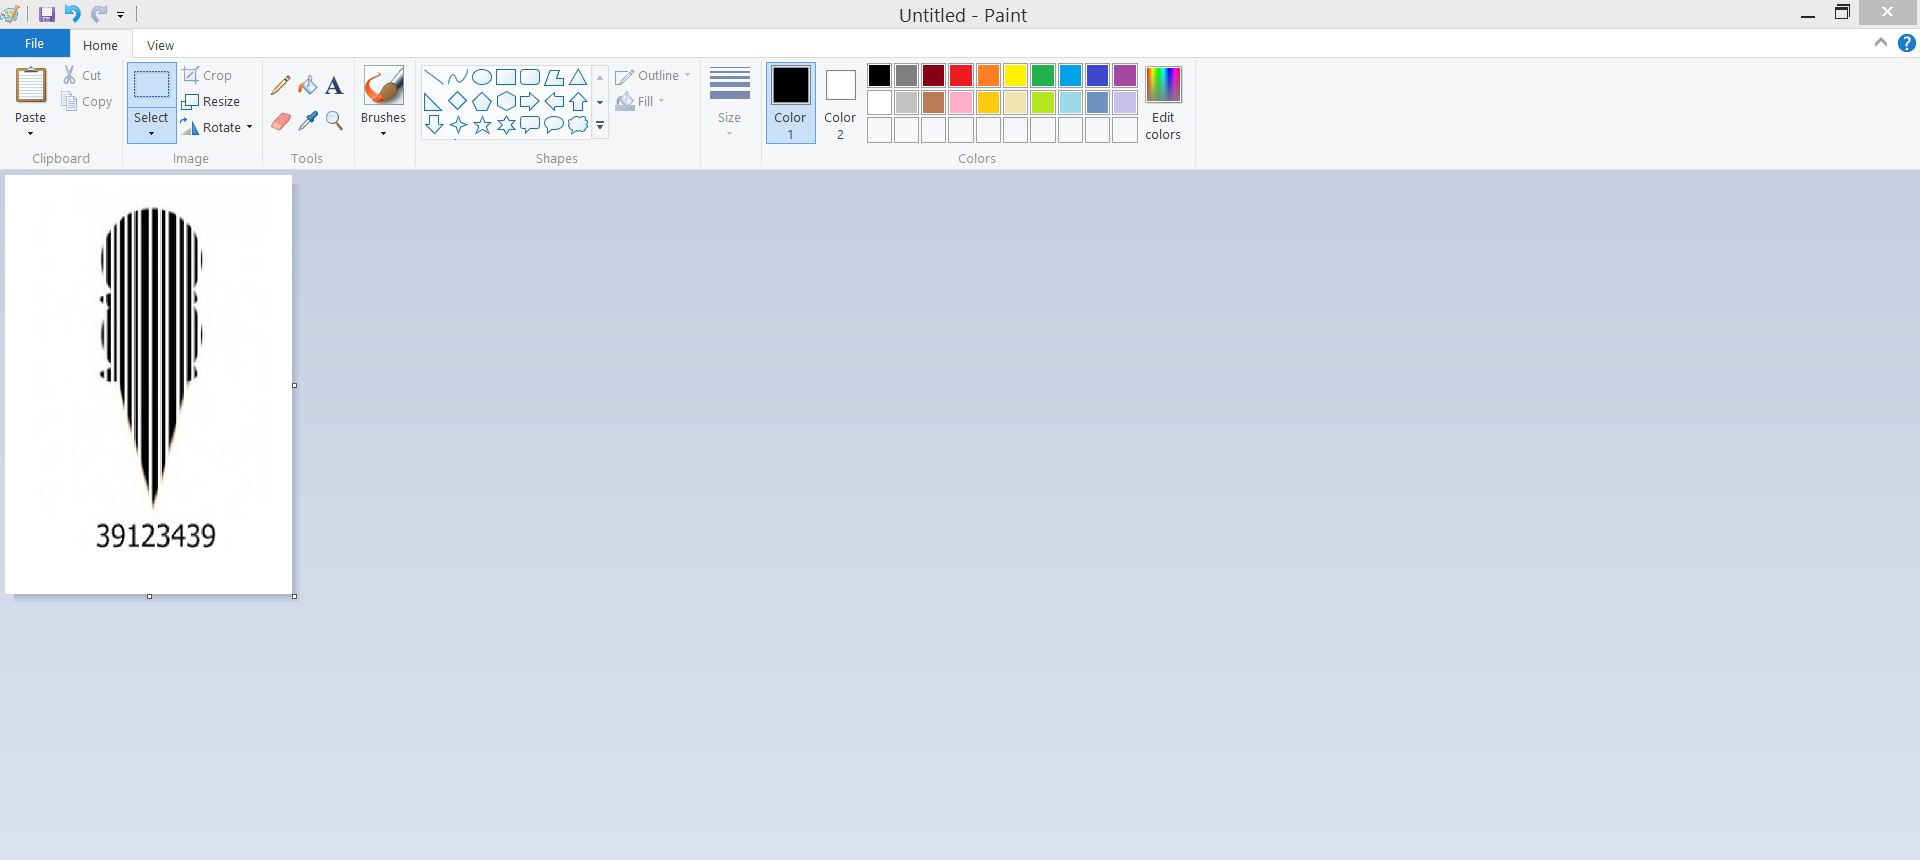Choose the Oval shape

[x=481, y=77]
